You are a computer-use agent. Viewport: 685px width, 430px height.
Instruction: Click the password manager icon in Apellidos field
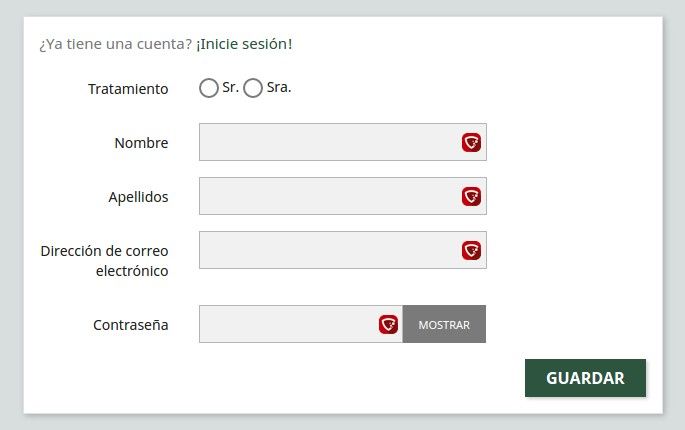click(x=471, y=196)
